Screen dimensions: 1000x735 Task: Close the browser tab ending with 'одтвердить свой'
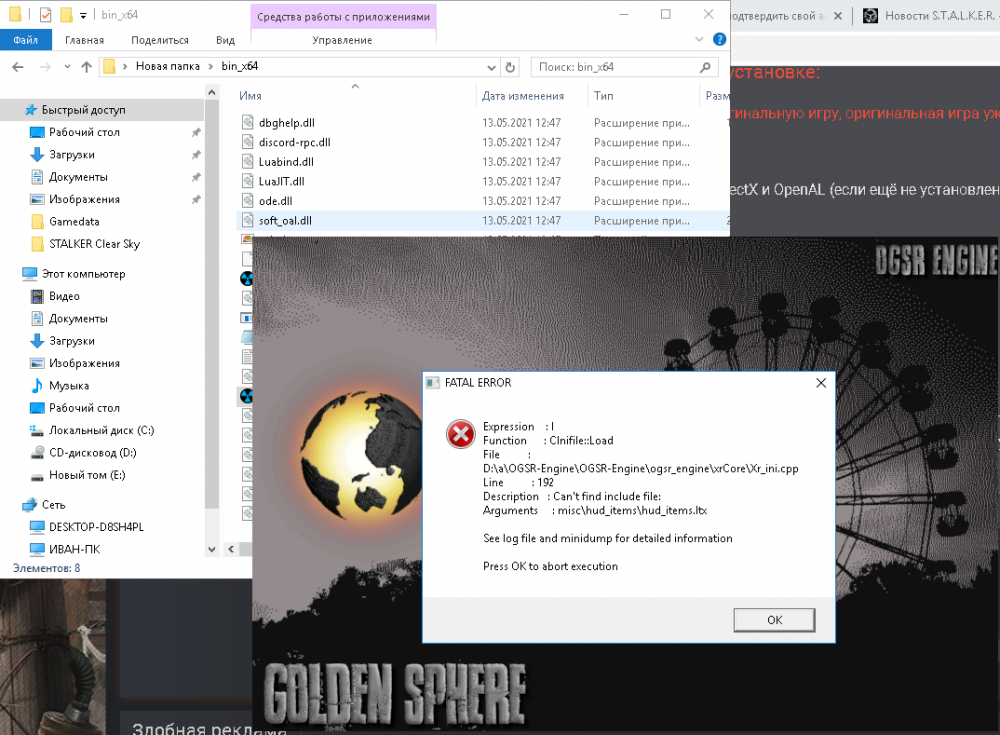tap(838, 16)
